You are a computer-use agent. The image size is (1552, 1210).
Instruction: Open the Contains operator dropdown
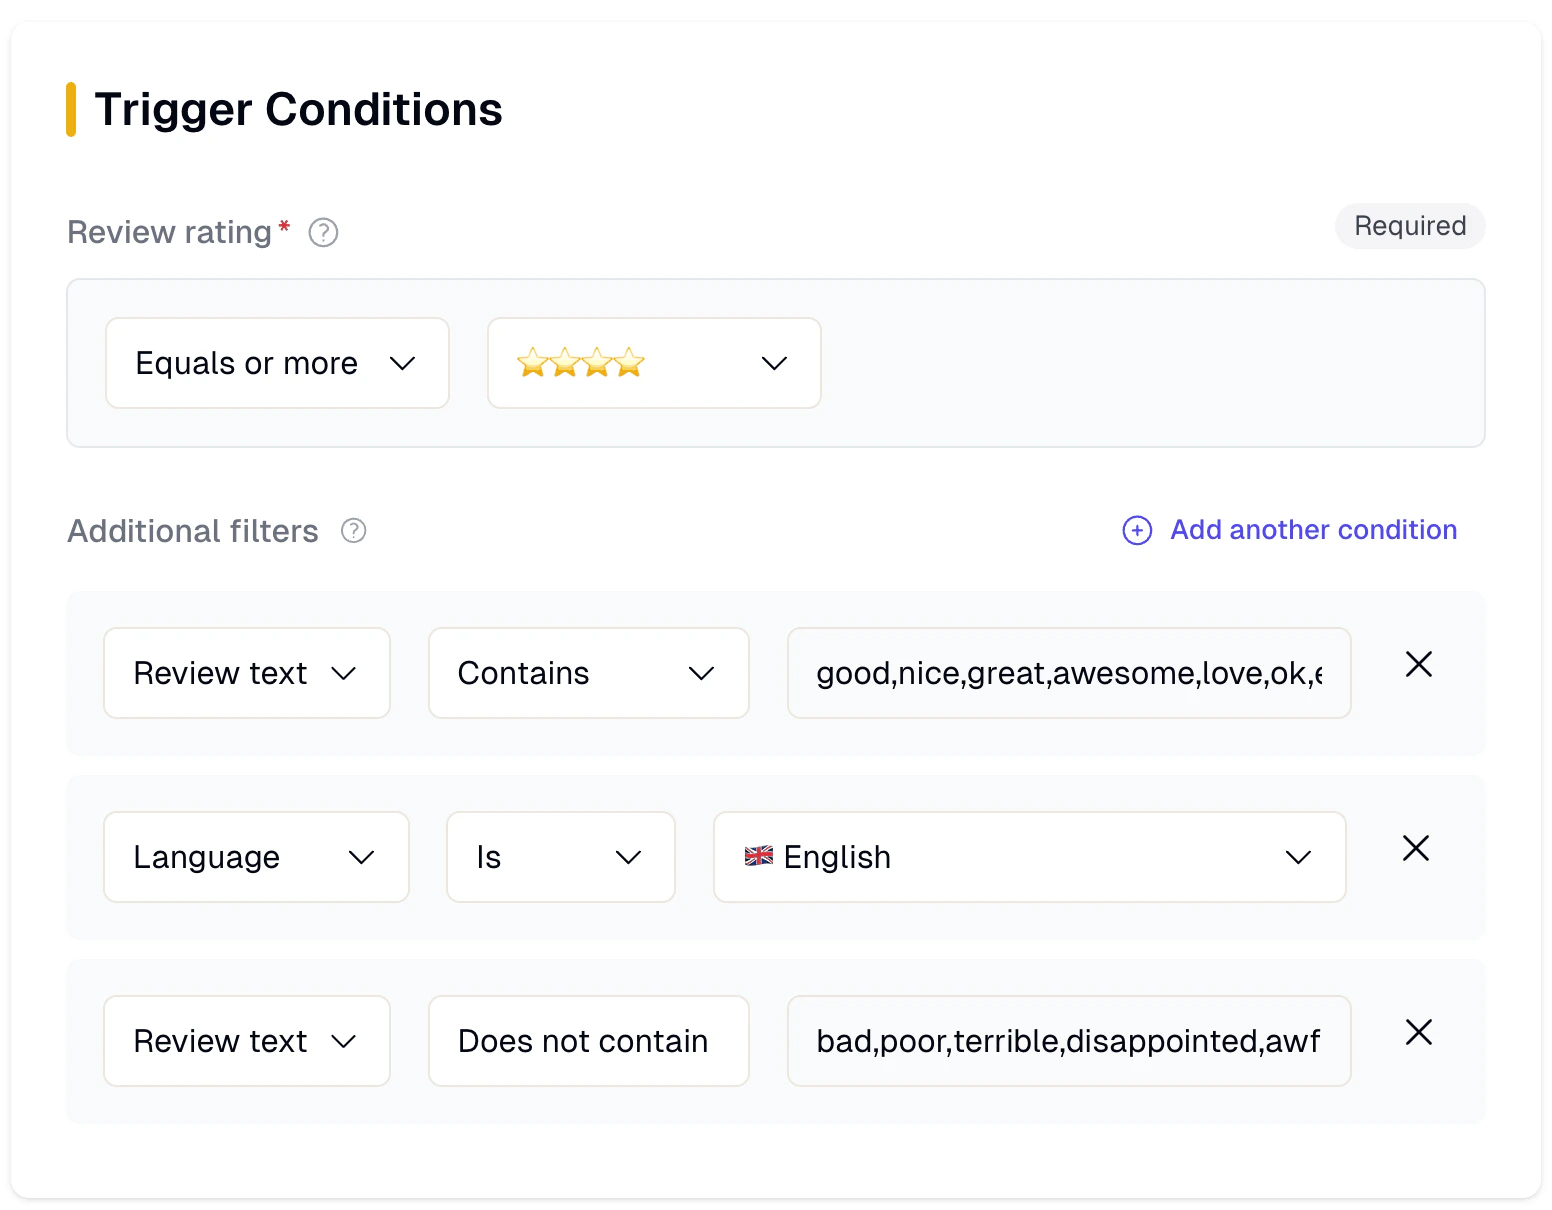point(589,673)
